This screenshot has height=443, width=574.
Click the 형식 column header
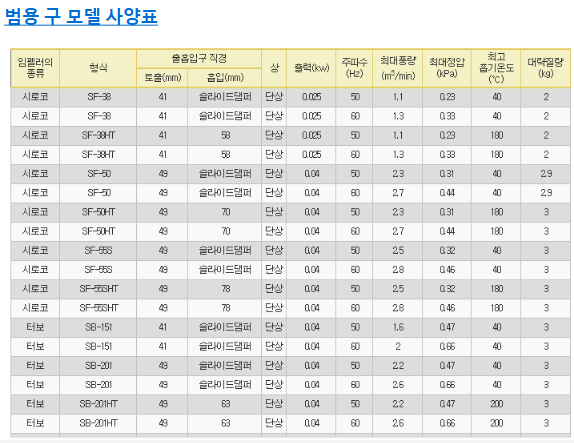[x=98, y=68]
